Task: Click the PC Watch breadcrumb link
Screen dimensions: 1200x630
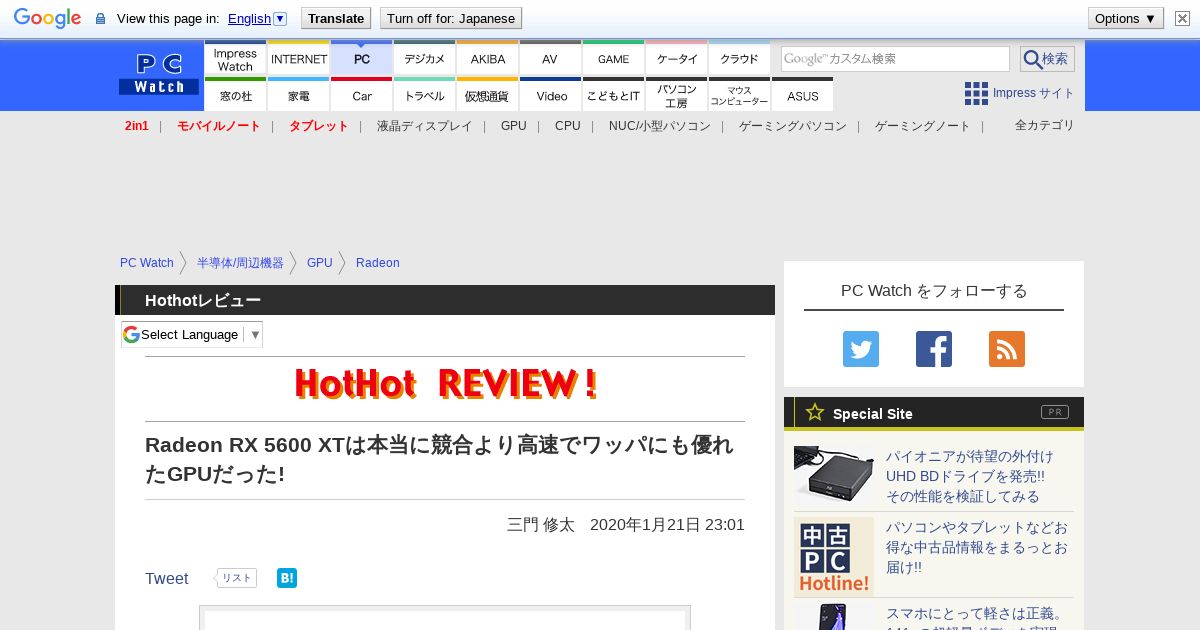Action: tap(147, 263)
